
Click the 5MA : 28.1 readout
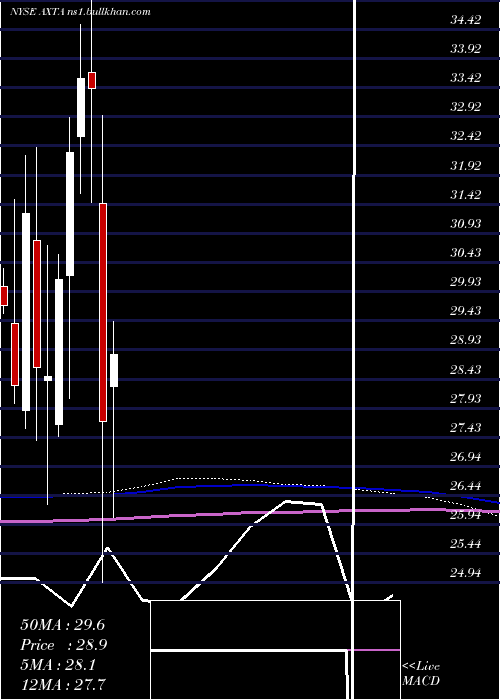click(58, 665)
